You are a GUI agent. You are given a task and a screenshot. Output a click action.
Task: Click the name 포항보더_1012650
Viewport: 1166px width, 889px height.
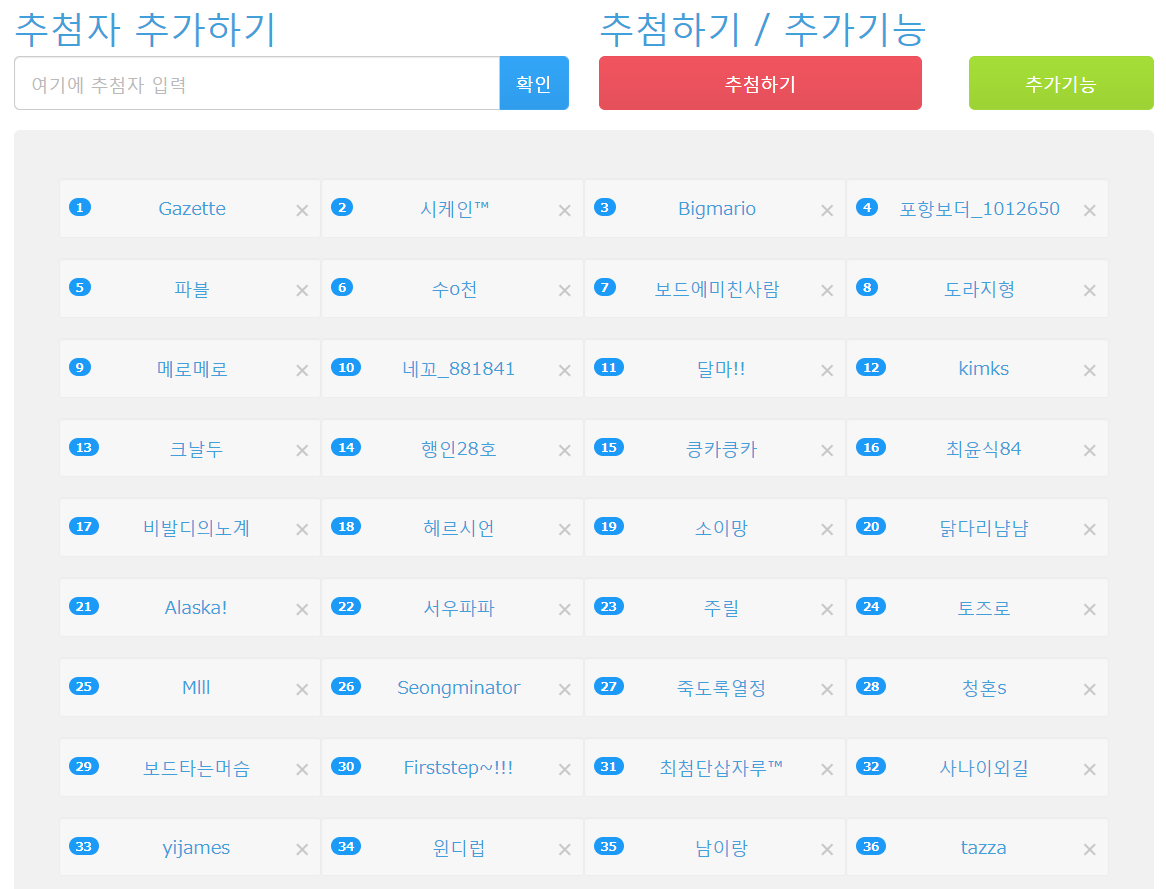(x=979, y=209)
